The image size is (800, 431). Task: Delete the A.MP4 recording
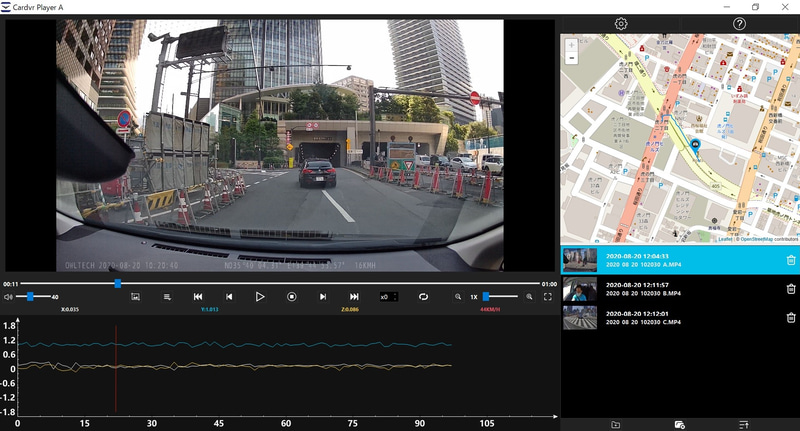[x=791, y=260]
